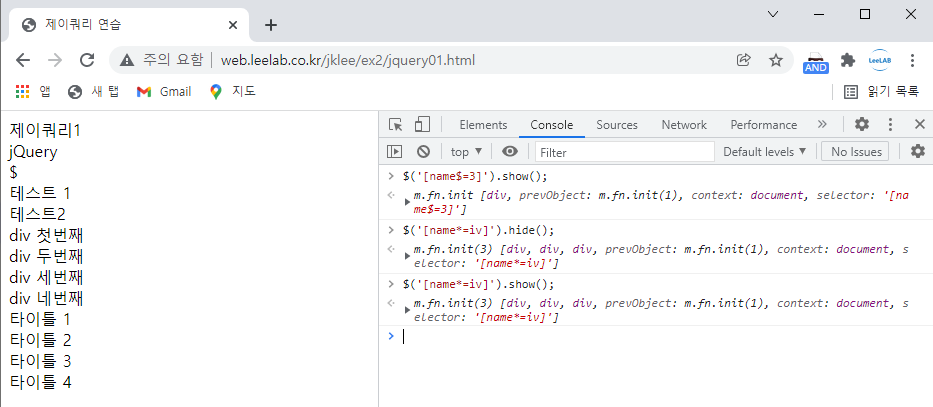This screenshot has width=933, height=407.
Task: Switch to the Network tab
Action: (684, 125)
